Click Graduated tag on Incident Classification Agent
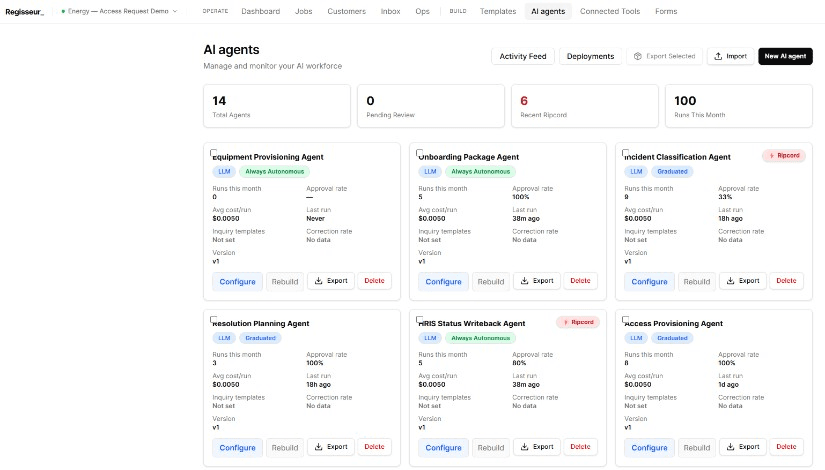Screen dimensions: 825x470 [672, 172]
